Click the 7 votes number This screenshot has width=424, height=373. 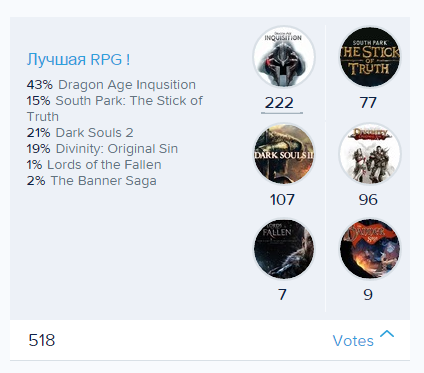point(282,295)
